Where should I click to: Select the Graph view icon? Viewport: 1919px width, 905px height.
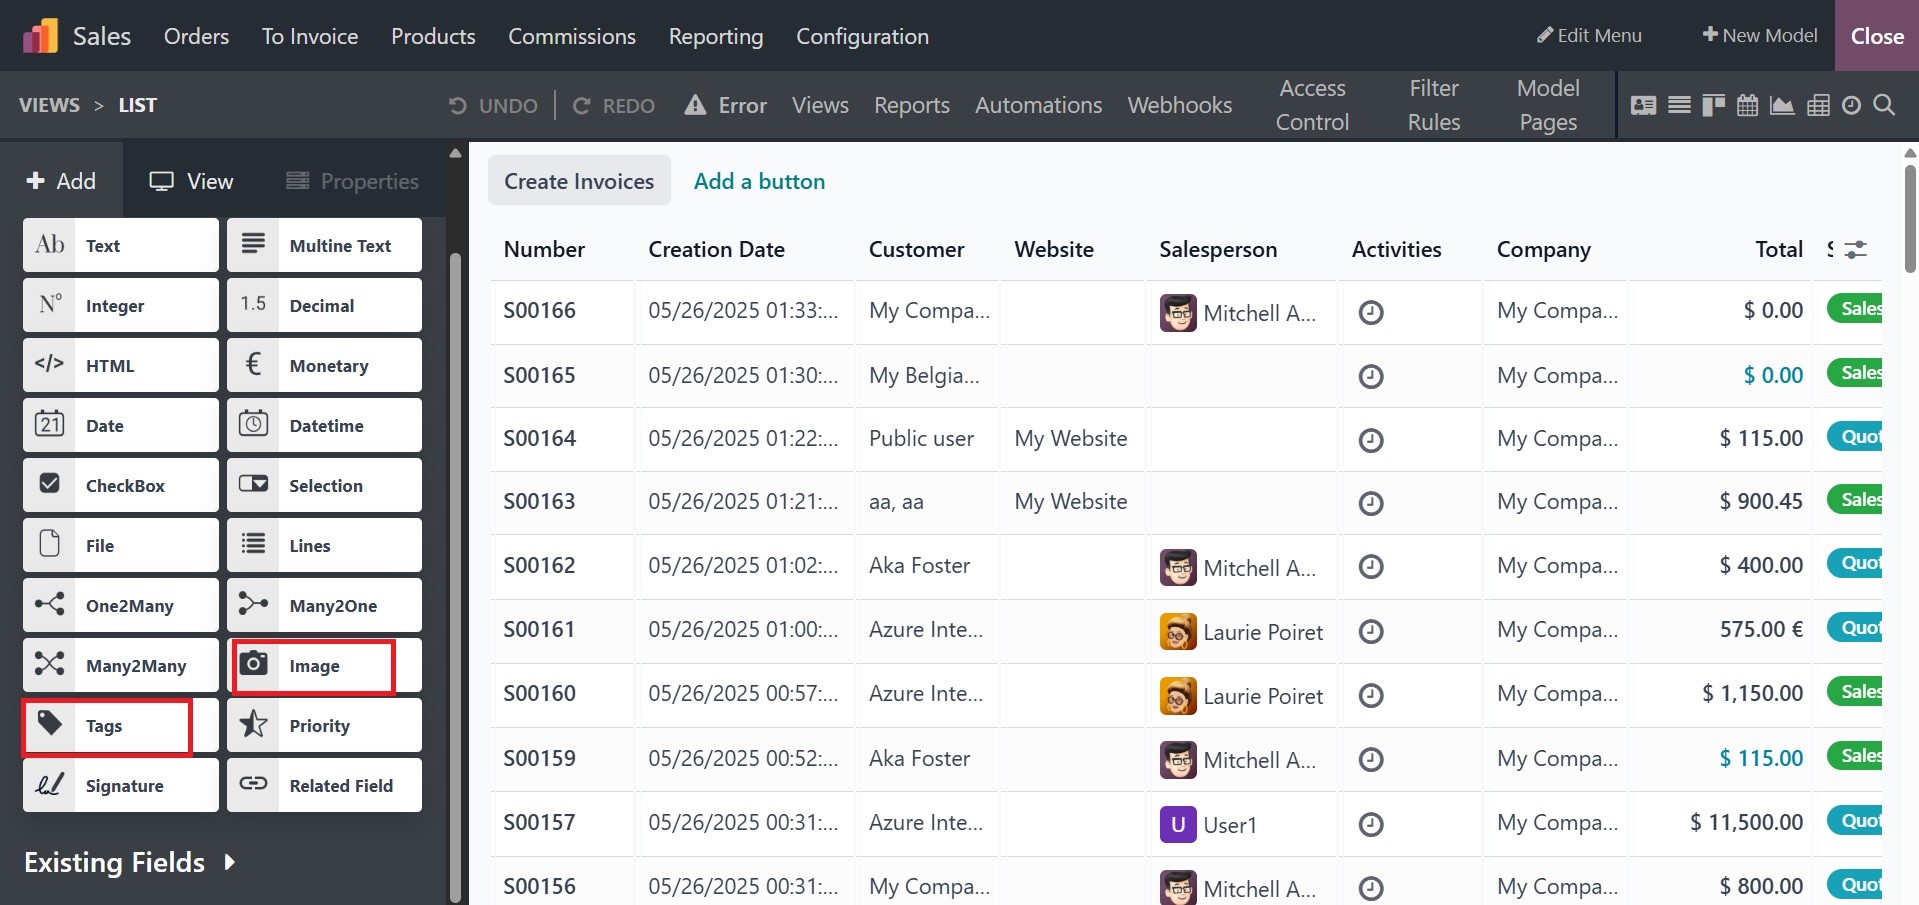tap(1782, 105)
